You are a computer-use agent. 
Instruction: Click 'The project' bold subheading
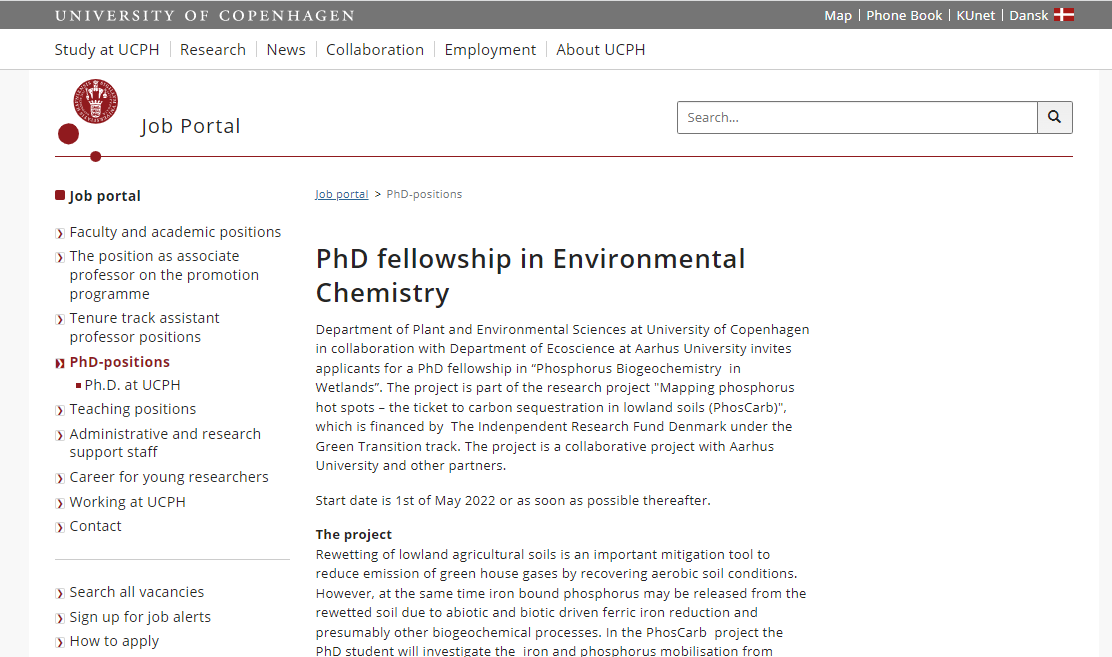coord(354,534)
